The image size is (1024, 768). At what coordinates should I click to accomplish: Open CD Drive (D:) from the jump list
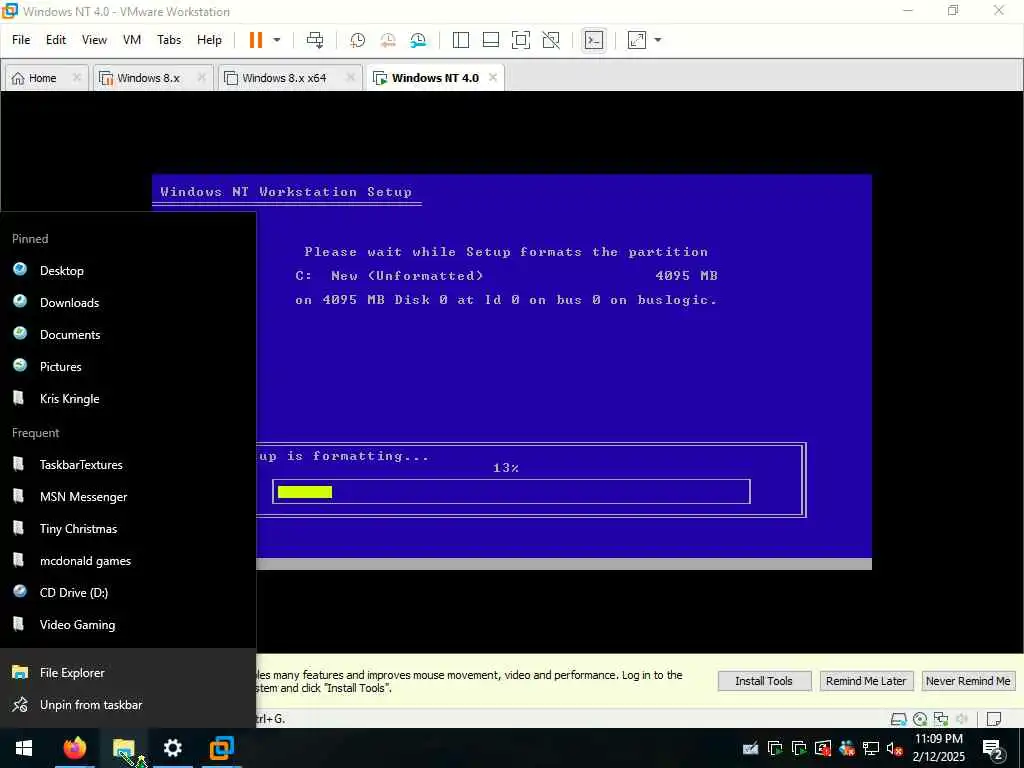128,592
